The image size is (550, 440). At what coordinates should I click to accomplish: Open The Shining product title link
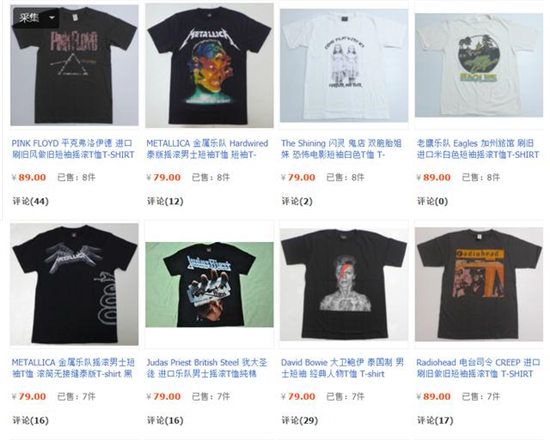click(x=341, y=149)
